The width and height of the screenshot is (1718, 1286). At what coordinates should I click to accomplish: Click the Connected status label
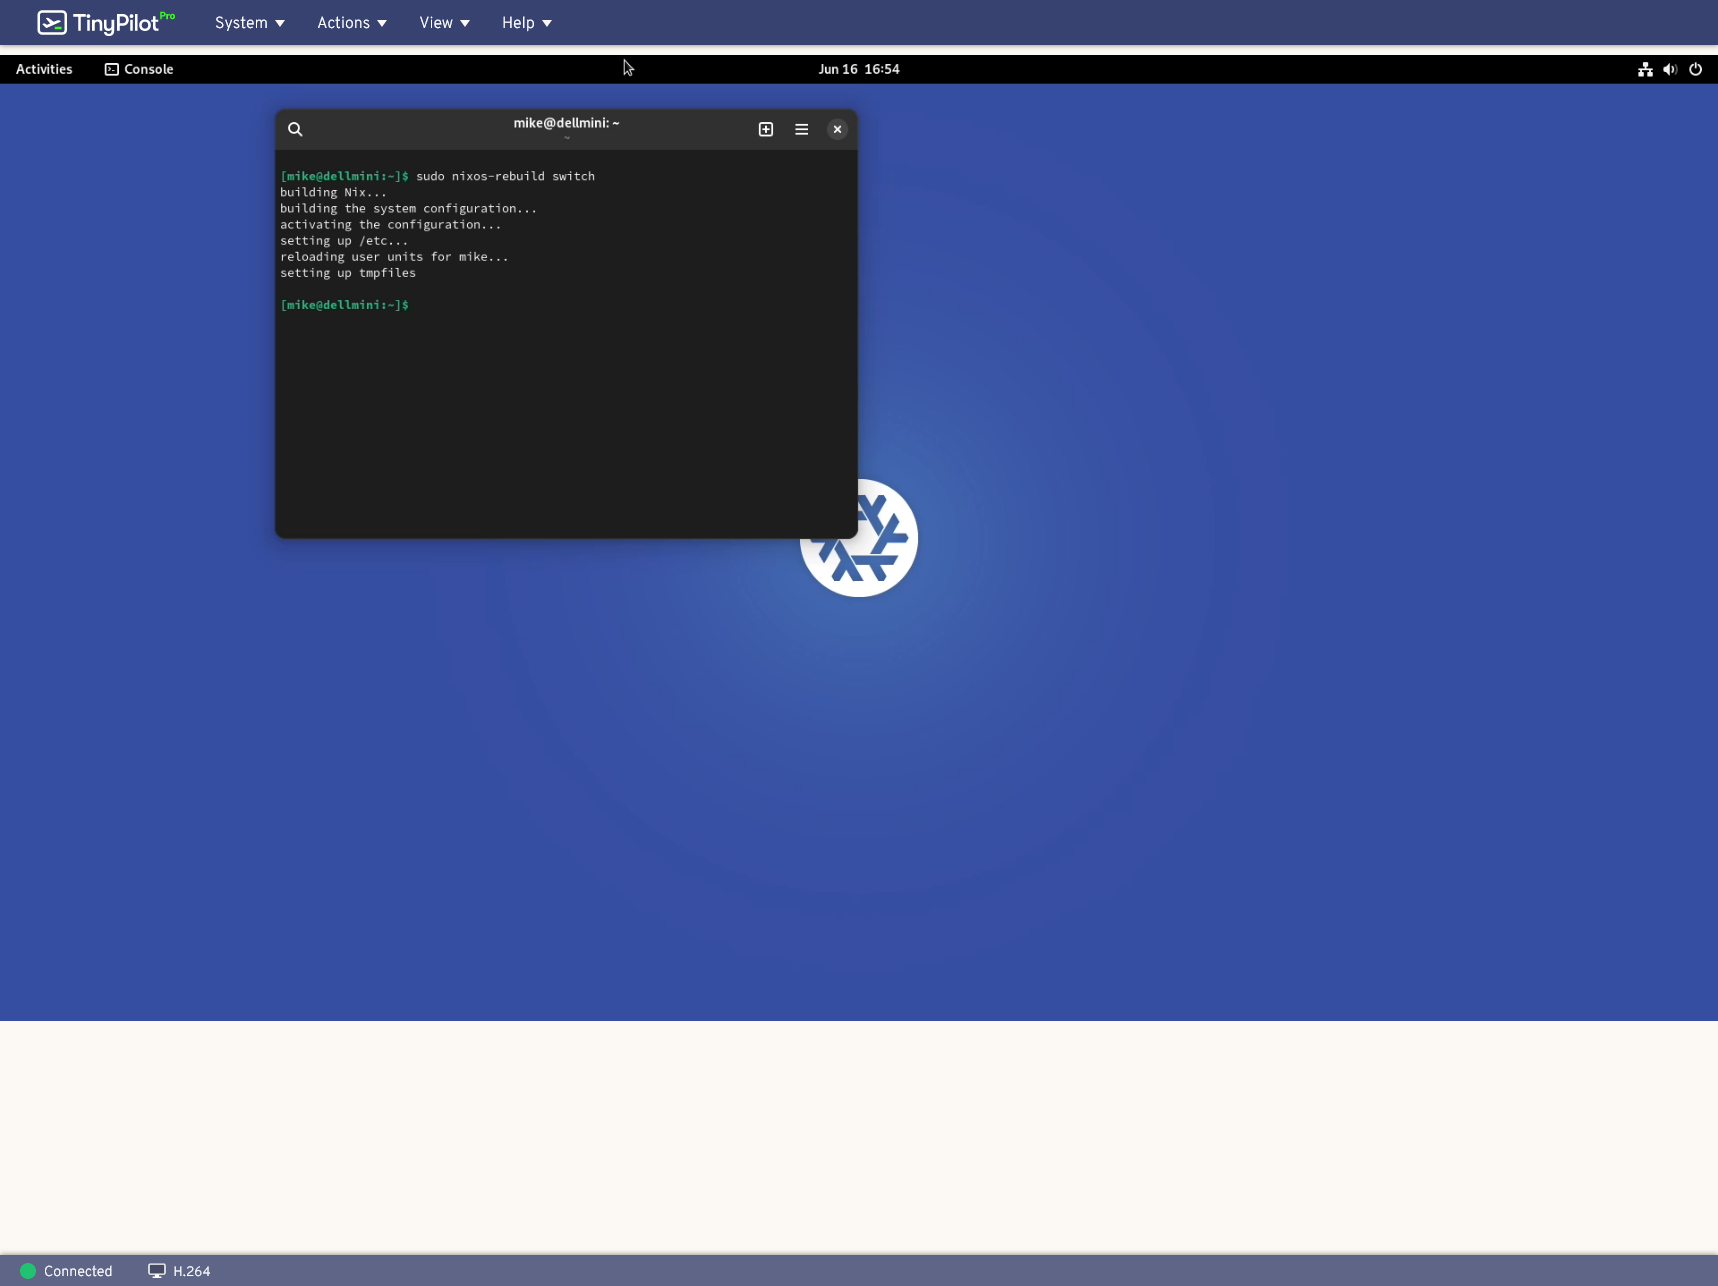(x=78, y=1271)
